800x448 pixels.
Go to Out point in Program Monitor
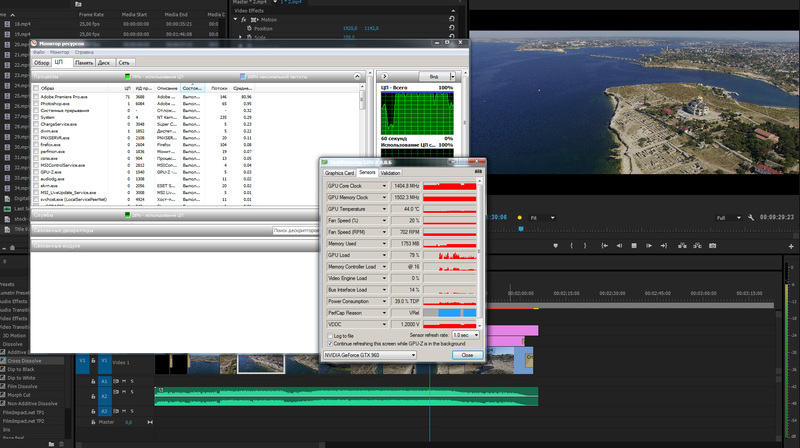click(x=664, y=246)
